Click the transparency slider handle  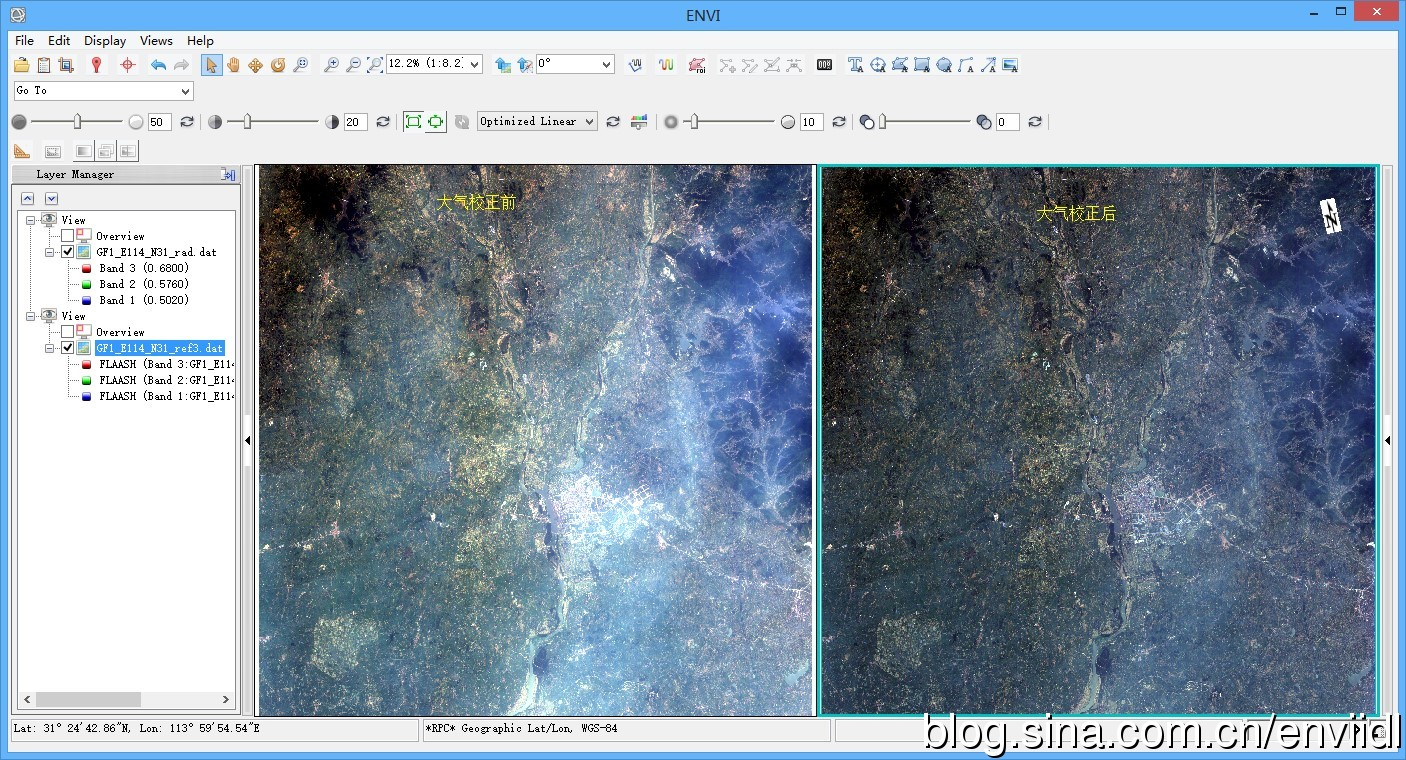pos(883,122)
